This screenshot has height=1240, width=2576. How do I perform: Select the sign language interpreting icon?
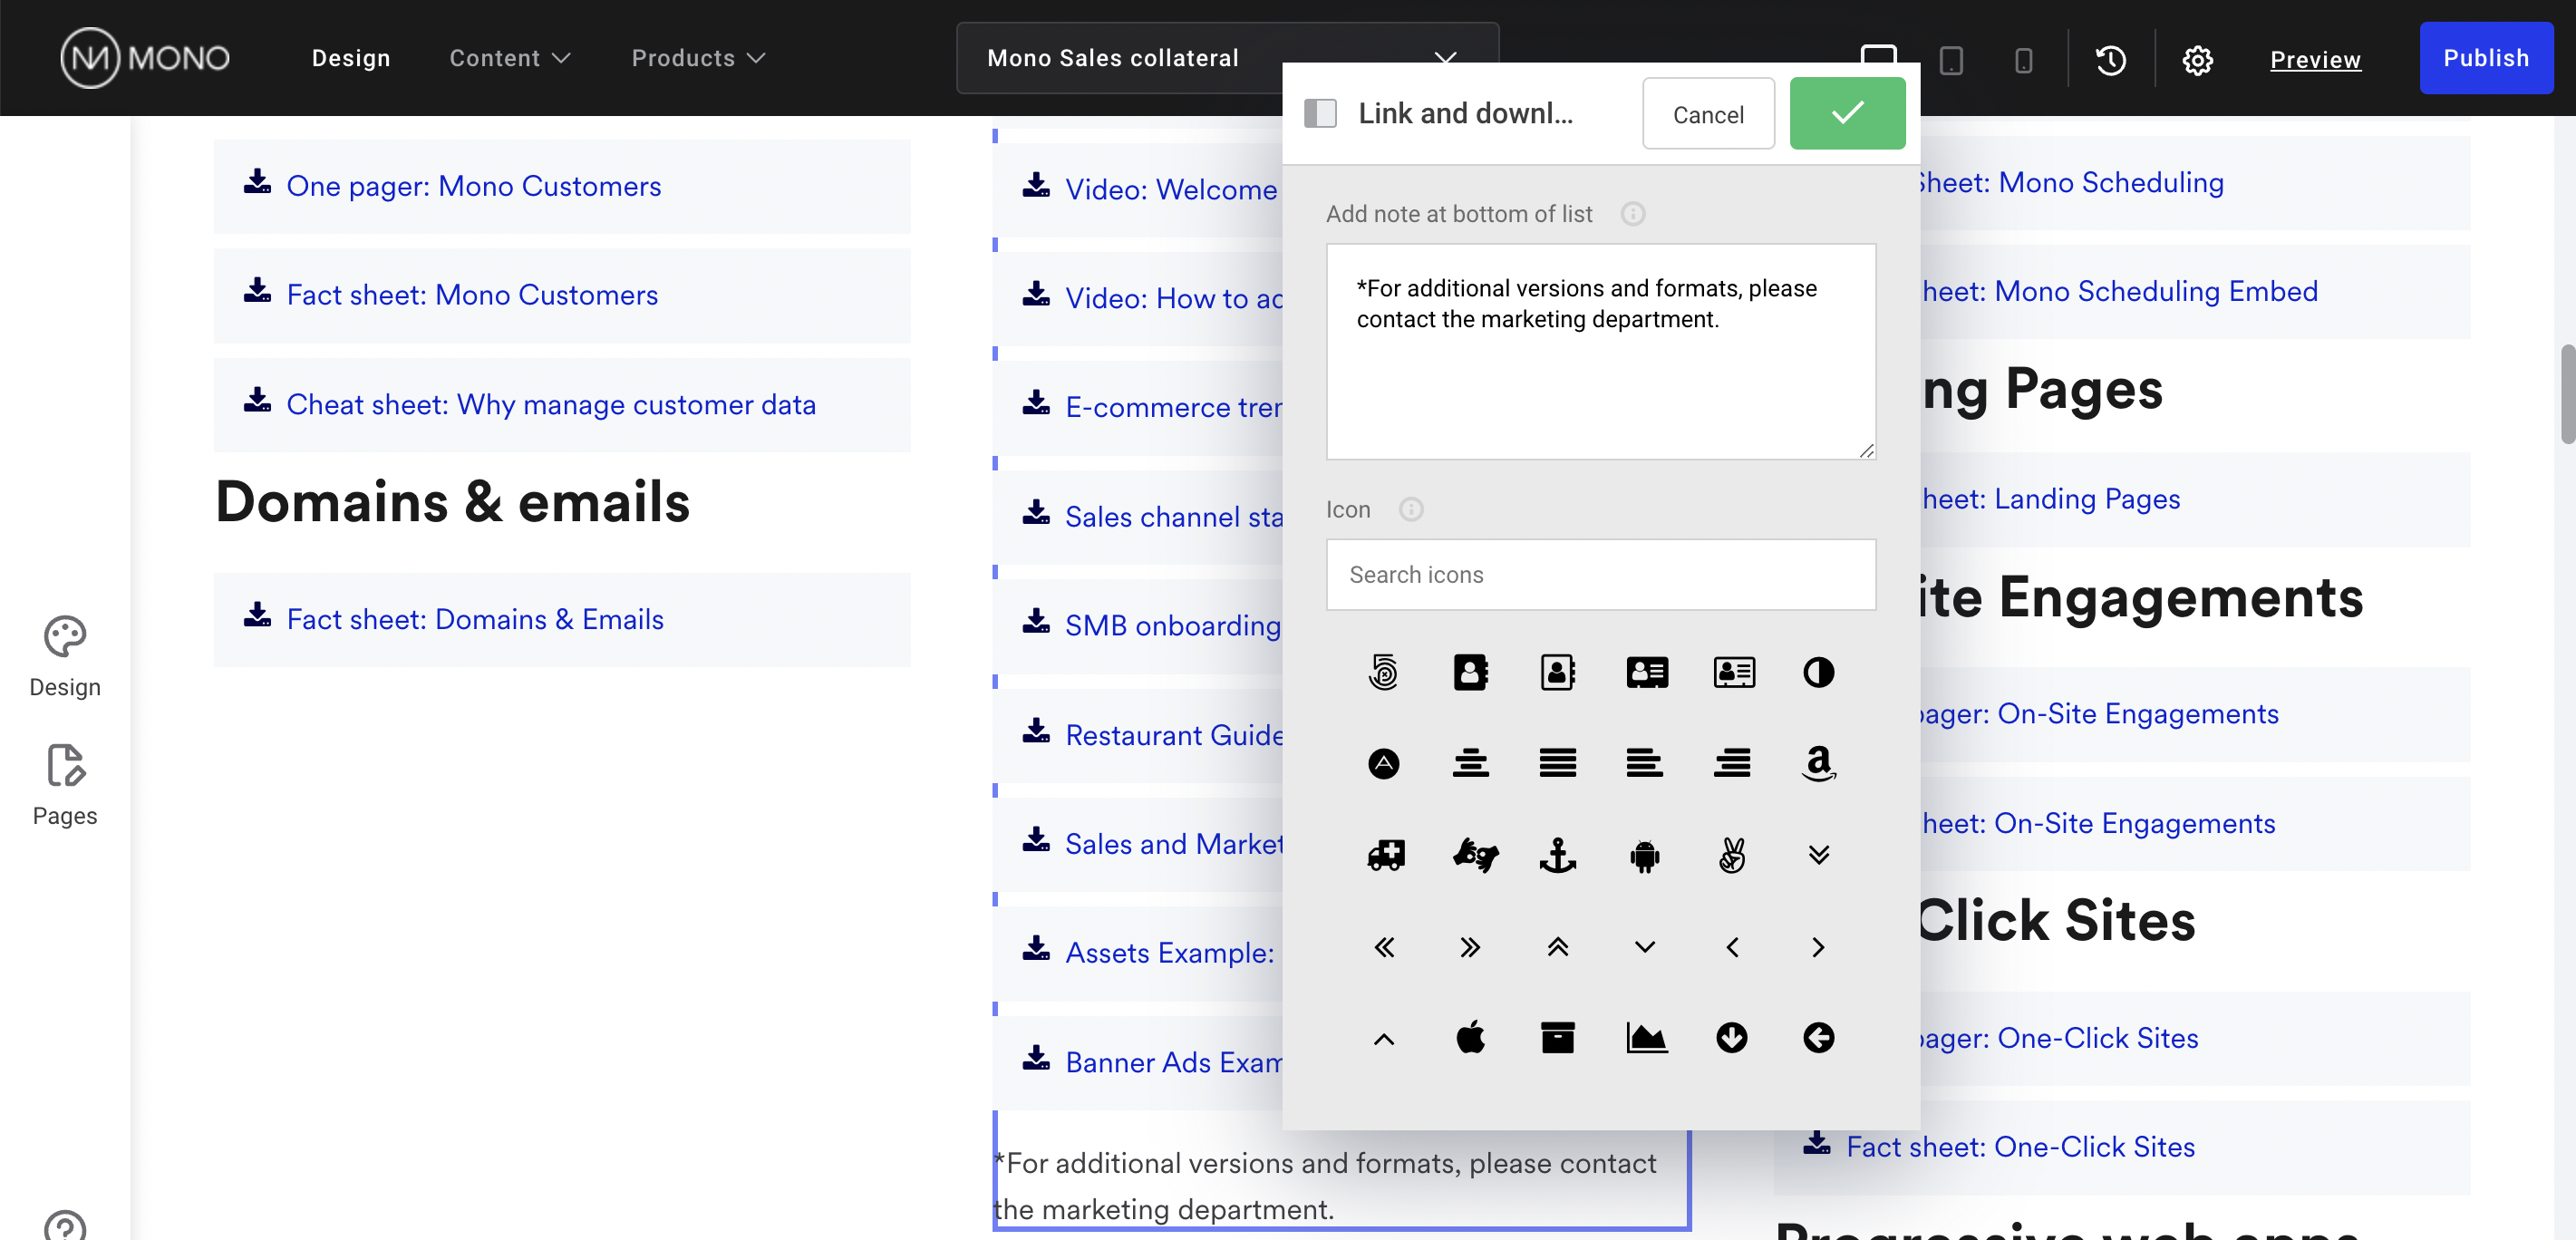[x=1474, y=855]
